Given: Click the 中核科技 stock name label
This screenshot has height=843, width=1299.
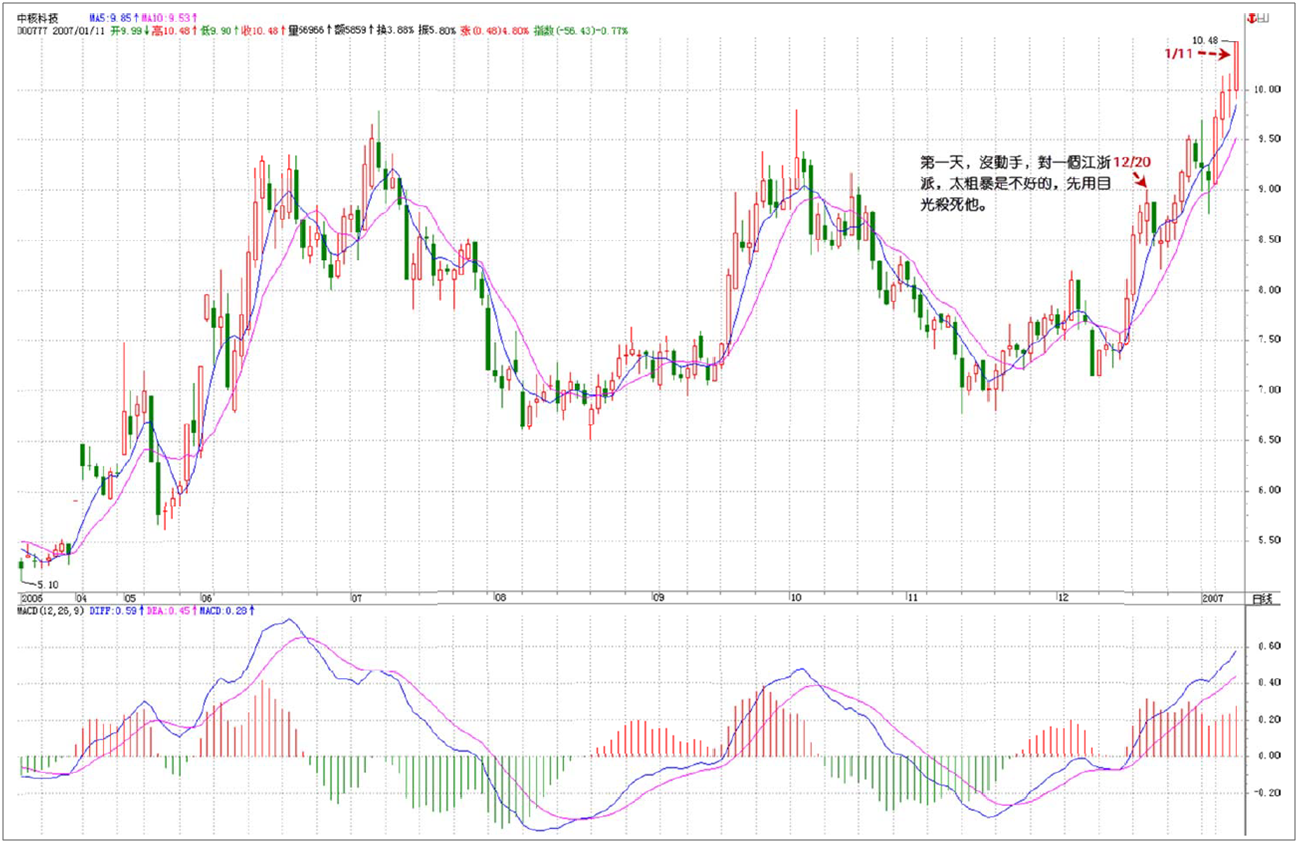Looking at the screenshot, I should (39, 18).
